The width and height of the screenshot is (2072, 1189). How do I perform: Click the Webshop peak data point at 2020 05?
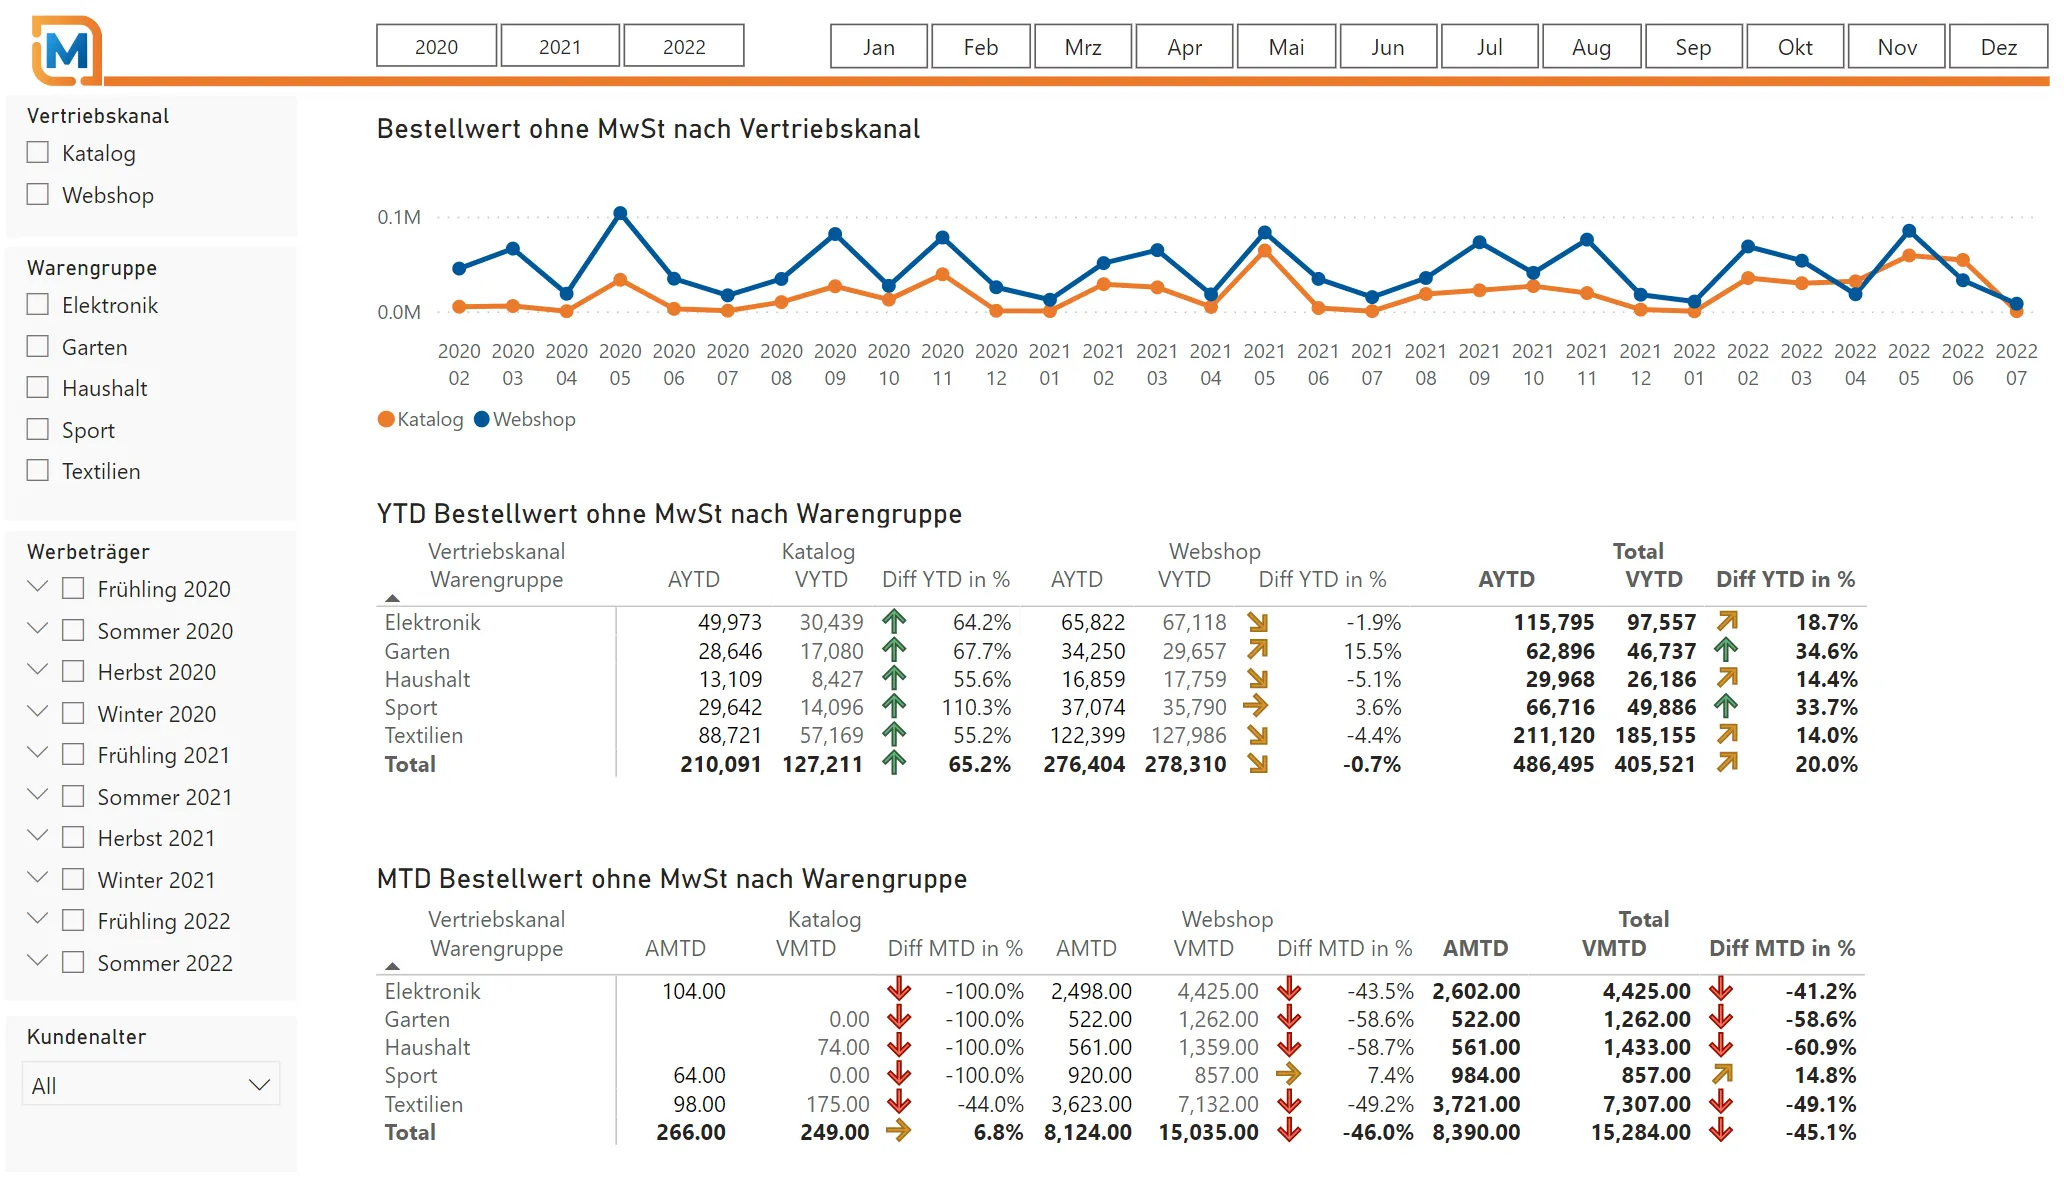point(620,213)
